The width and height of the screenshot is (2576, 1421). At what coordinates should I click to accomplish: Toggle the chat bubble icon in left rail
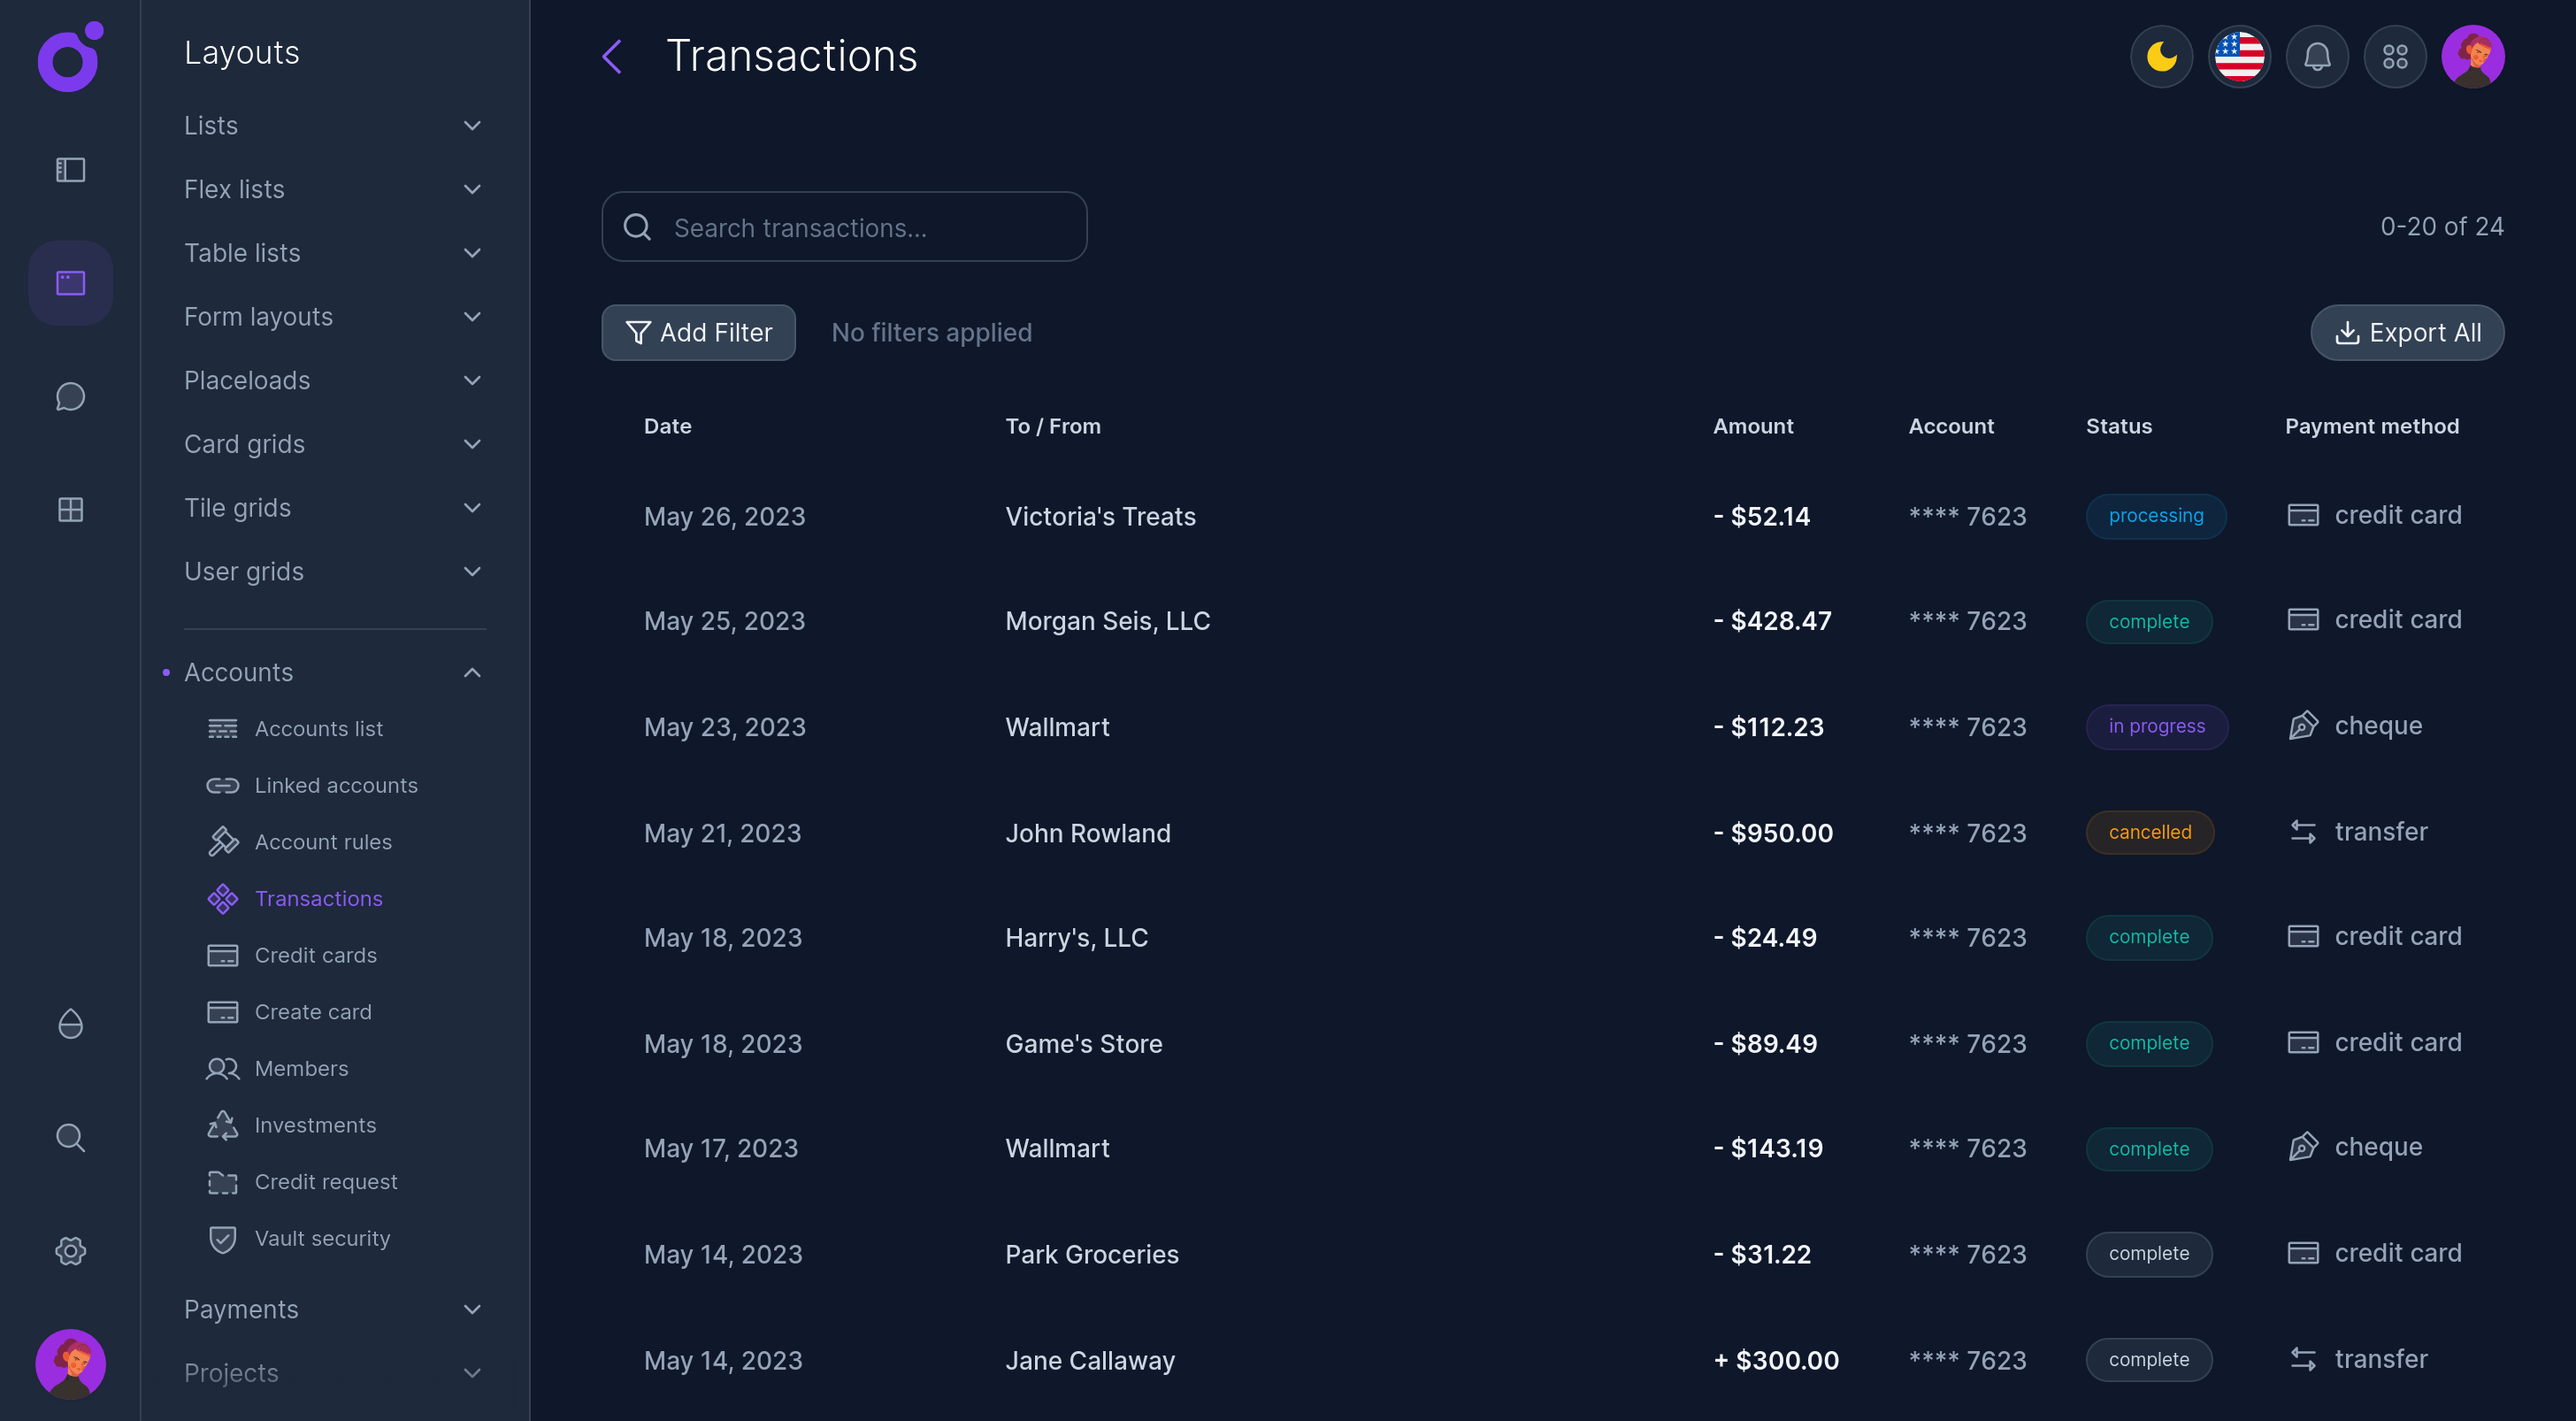click(x=70, y=396)
